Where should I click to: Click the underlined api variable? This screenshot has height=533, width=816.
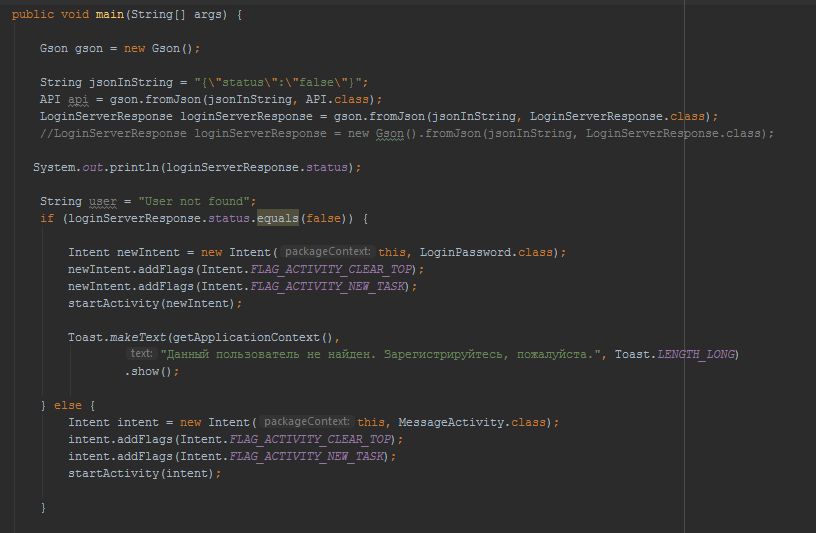[x=78, y=99]
